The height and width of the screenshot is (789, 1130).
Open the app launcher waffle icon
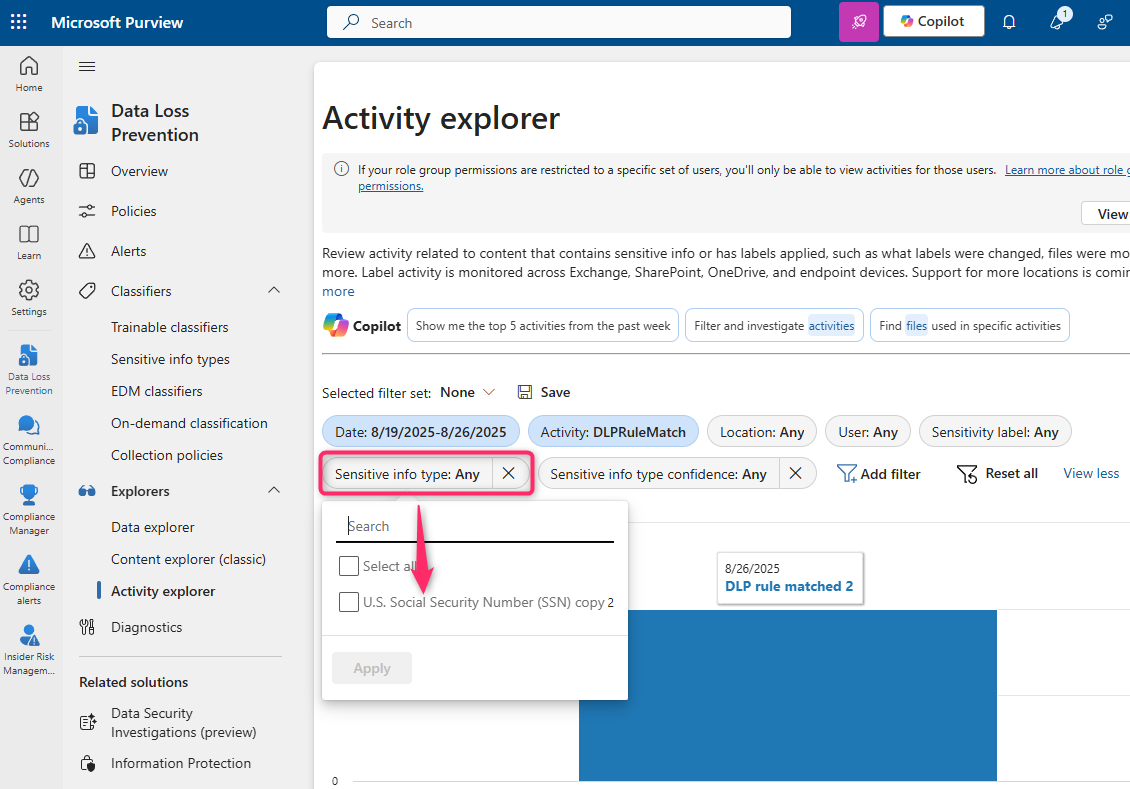pyautogui.click(x=19, y=22)
